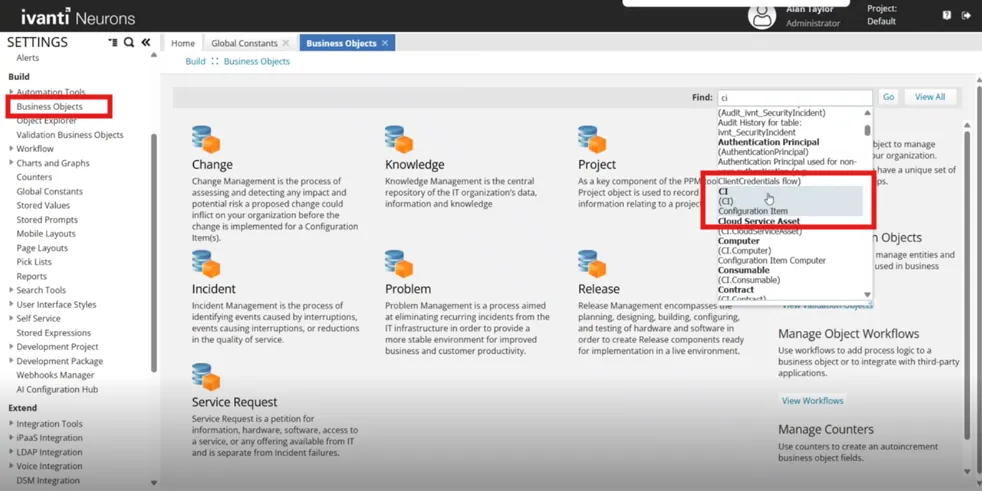The image size is (982, 491).
Task: Expand the User Interface Styles node
Action: coord(11,304)
